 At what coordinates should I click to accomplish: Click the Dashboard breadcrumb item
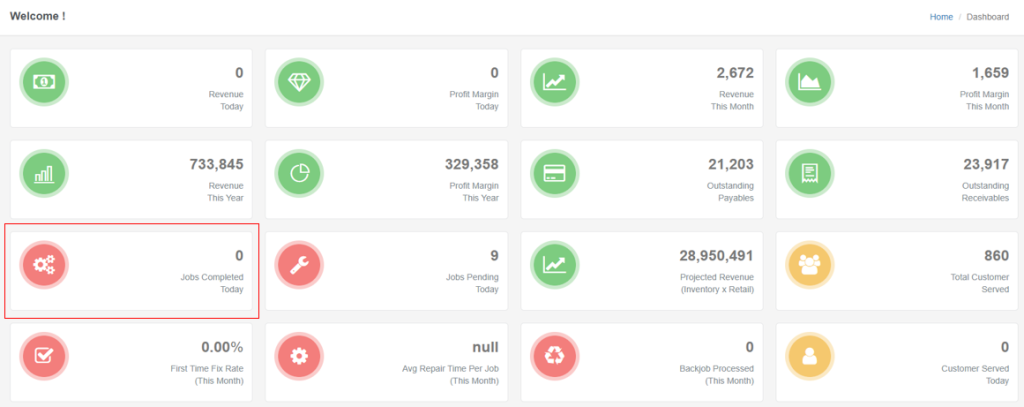click(x=988, y=17)
